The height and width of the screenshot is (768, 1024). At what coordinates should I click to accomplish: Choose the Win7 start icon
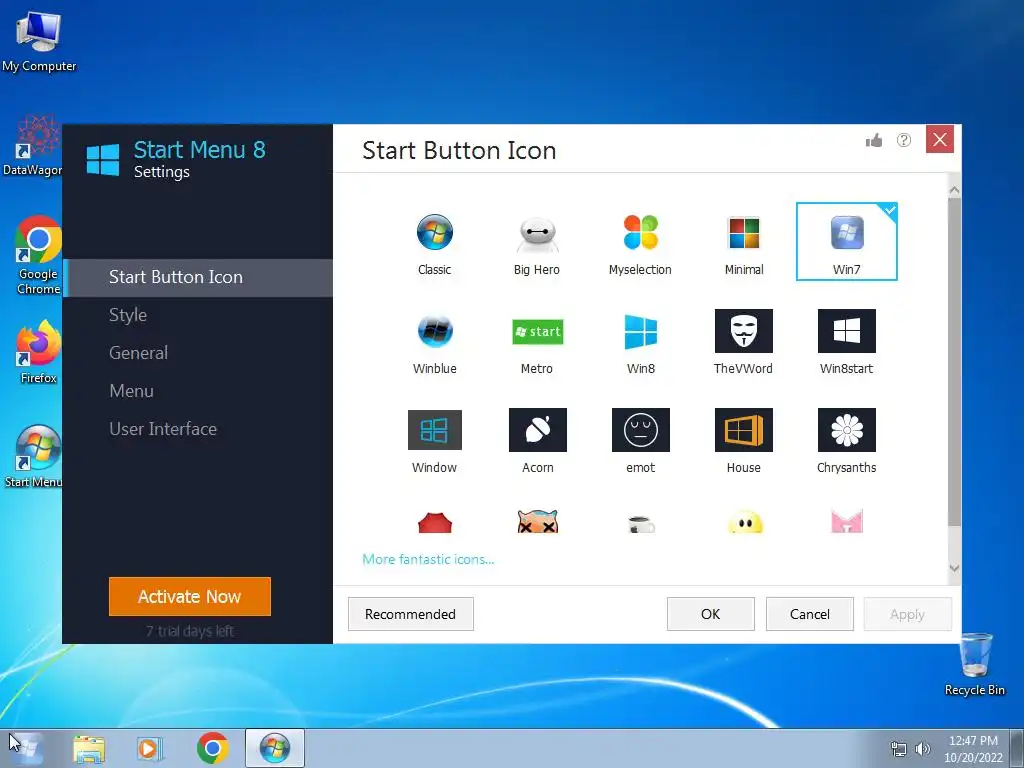(846, 242)
